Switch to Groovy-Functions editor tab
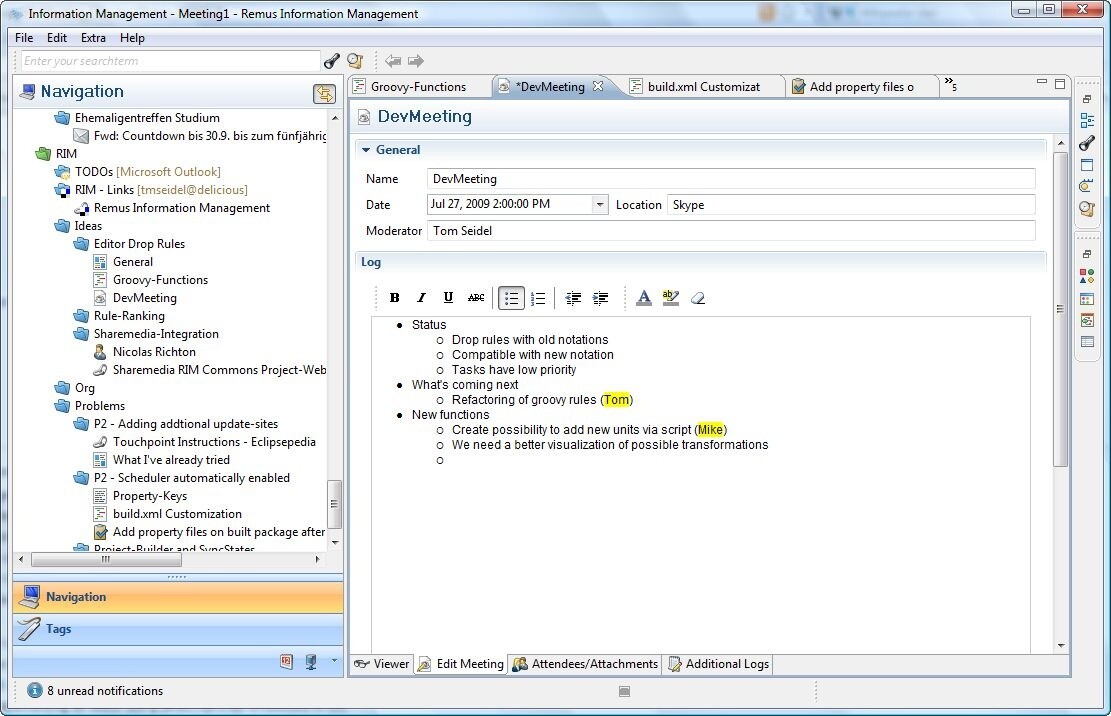The width and height of the screenshot is (1111, 716). [x=418, y=86]
